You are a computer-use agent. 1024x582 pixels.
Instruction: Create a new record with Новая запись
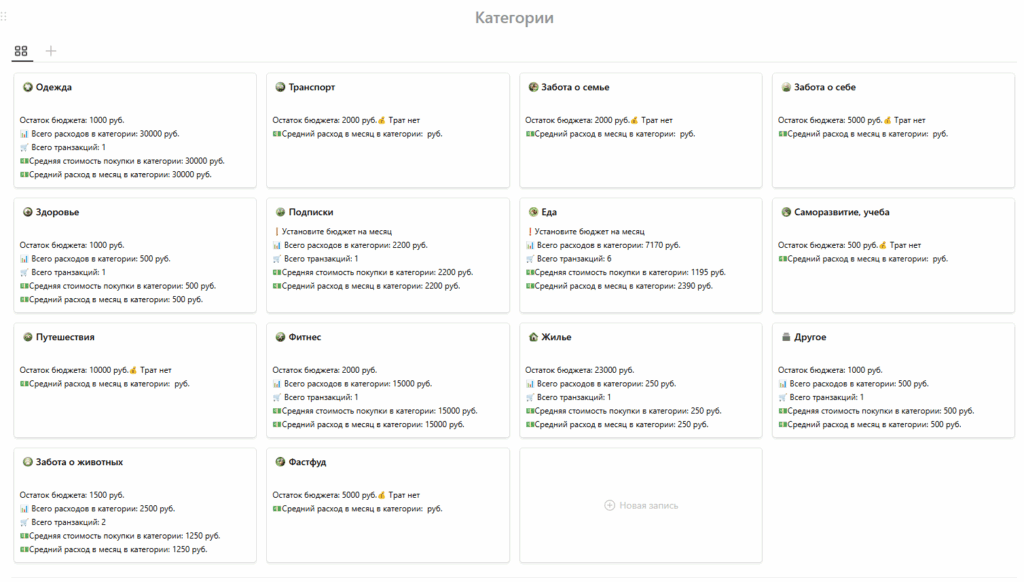pyautogui.click(x=641, y=506)
